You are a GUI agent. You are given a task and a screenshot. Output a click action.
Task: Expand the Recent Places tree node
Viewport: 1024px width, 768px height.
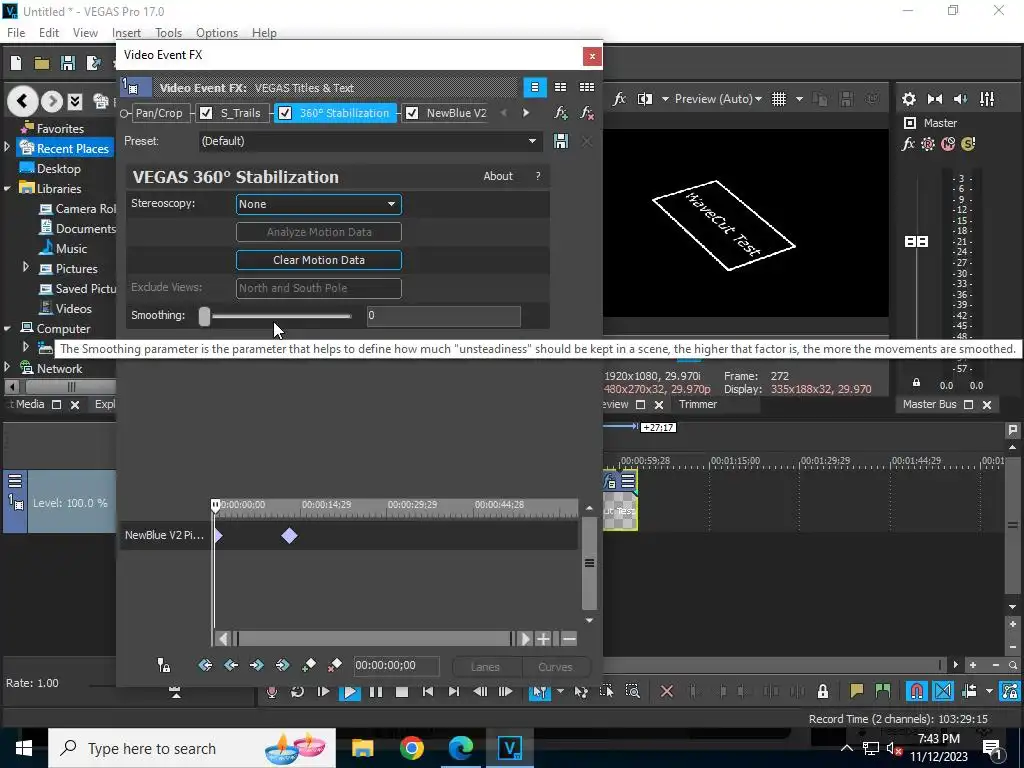[7, 148]
